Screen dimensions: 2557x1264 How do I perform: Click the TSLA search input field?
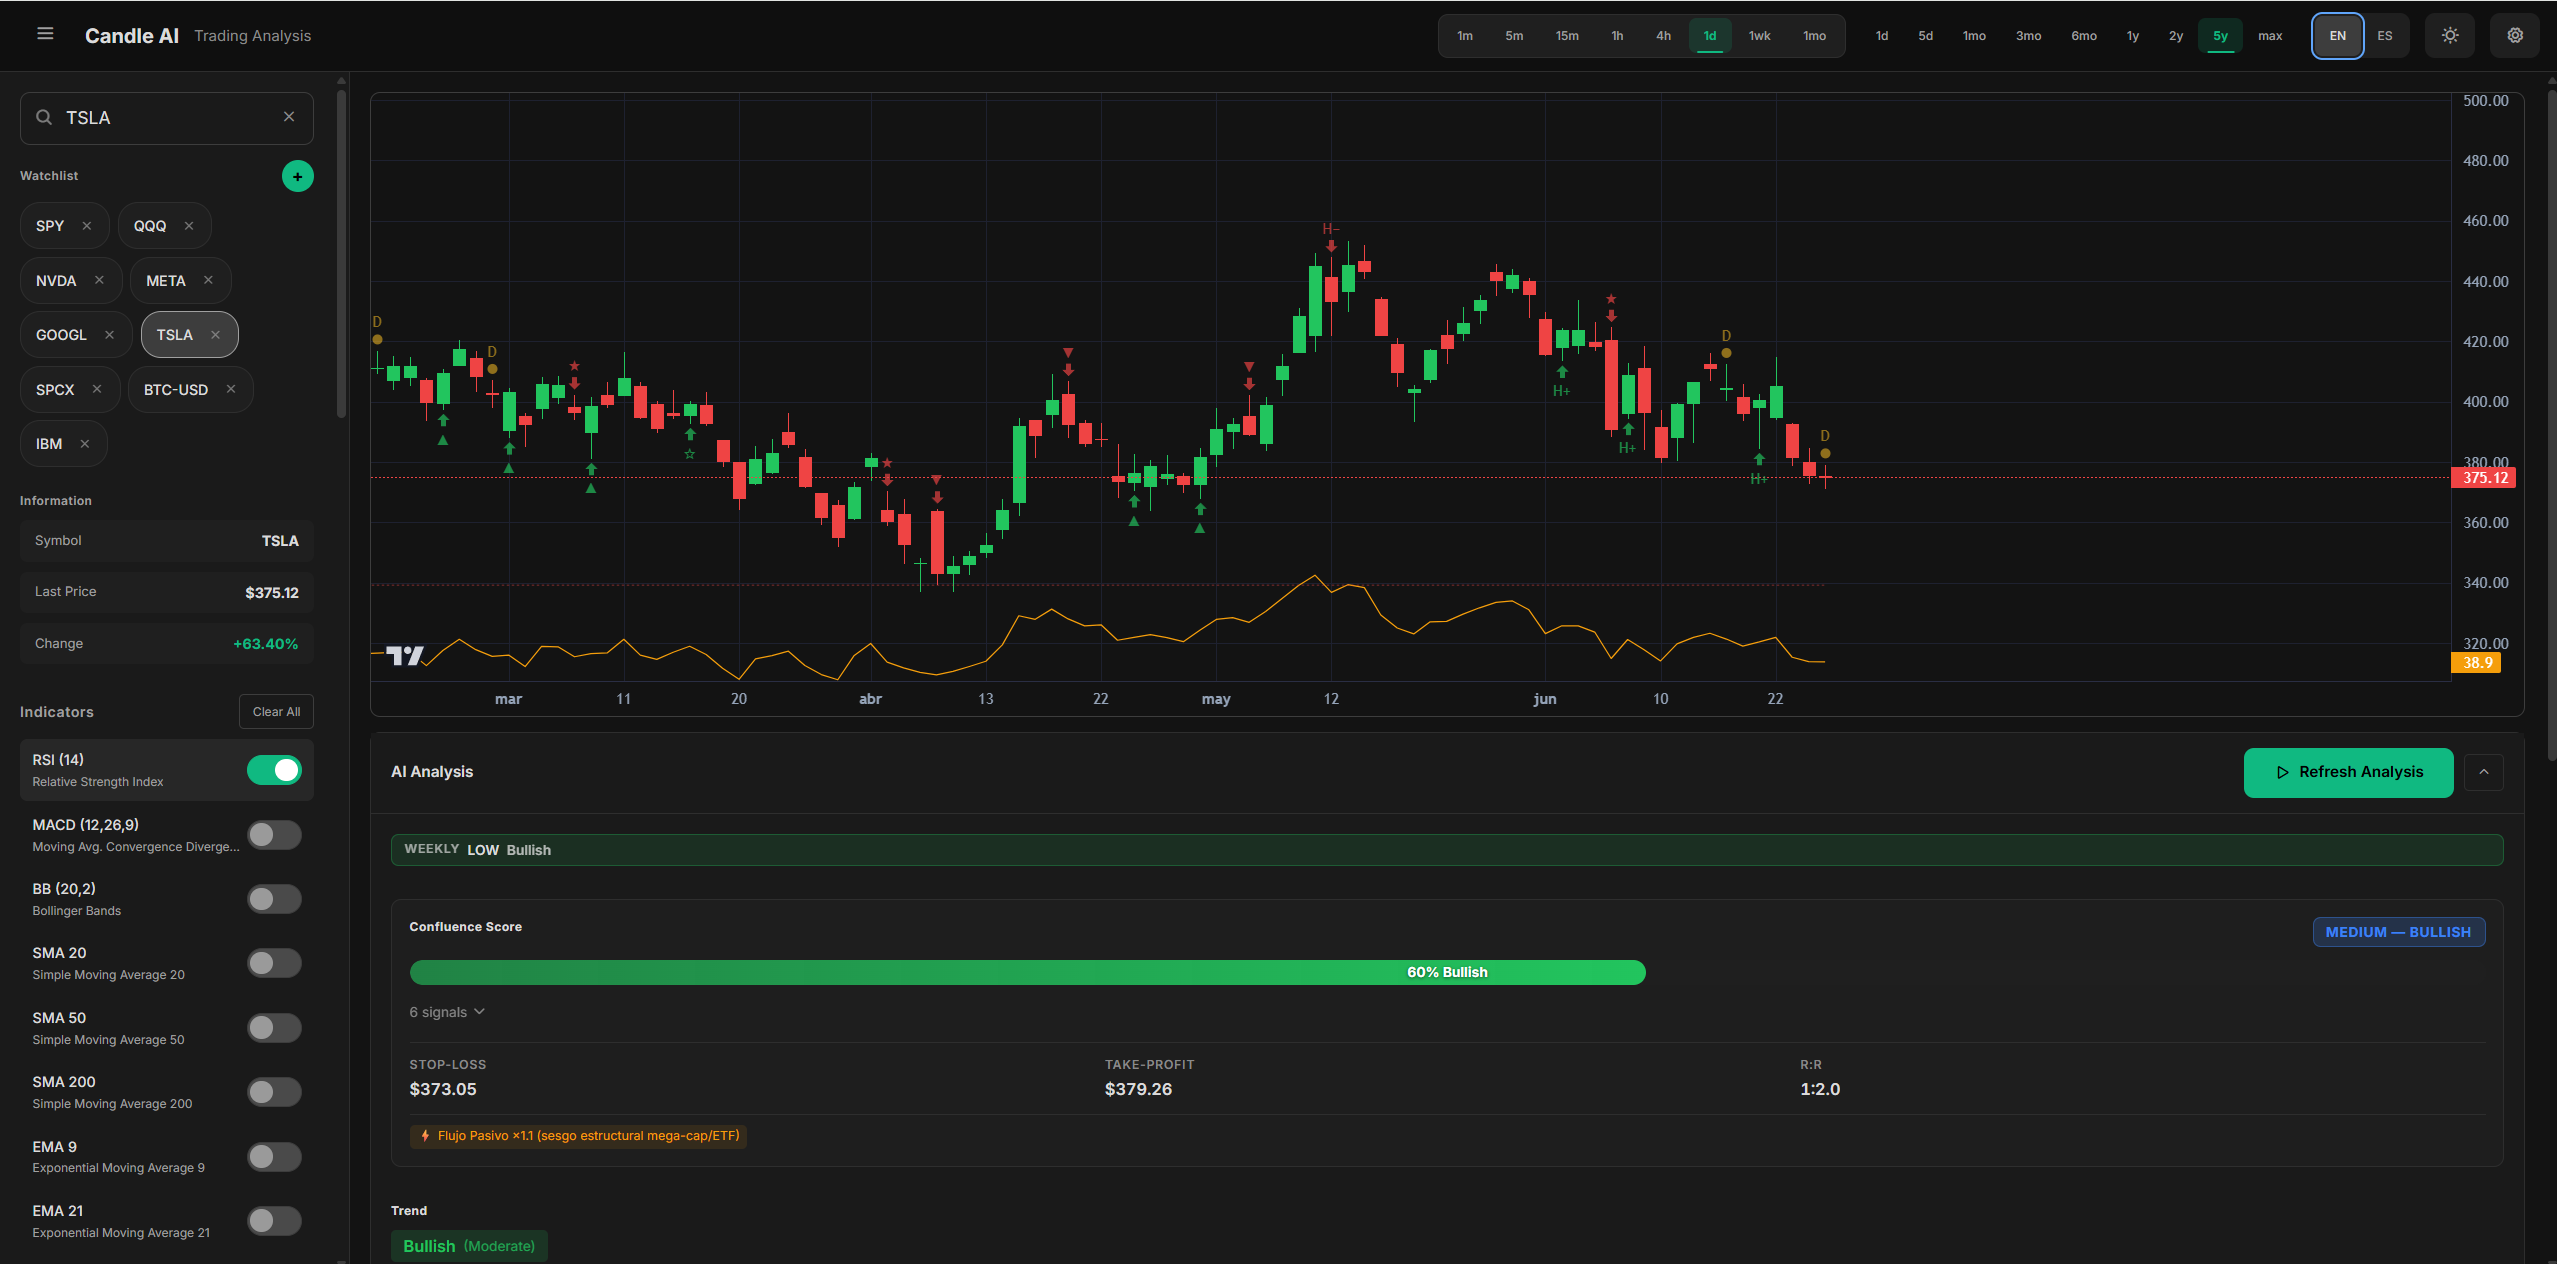[x=167, y=118]
